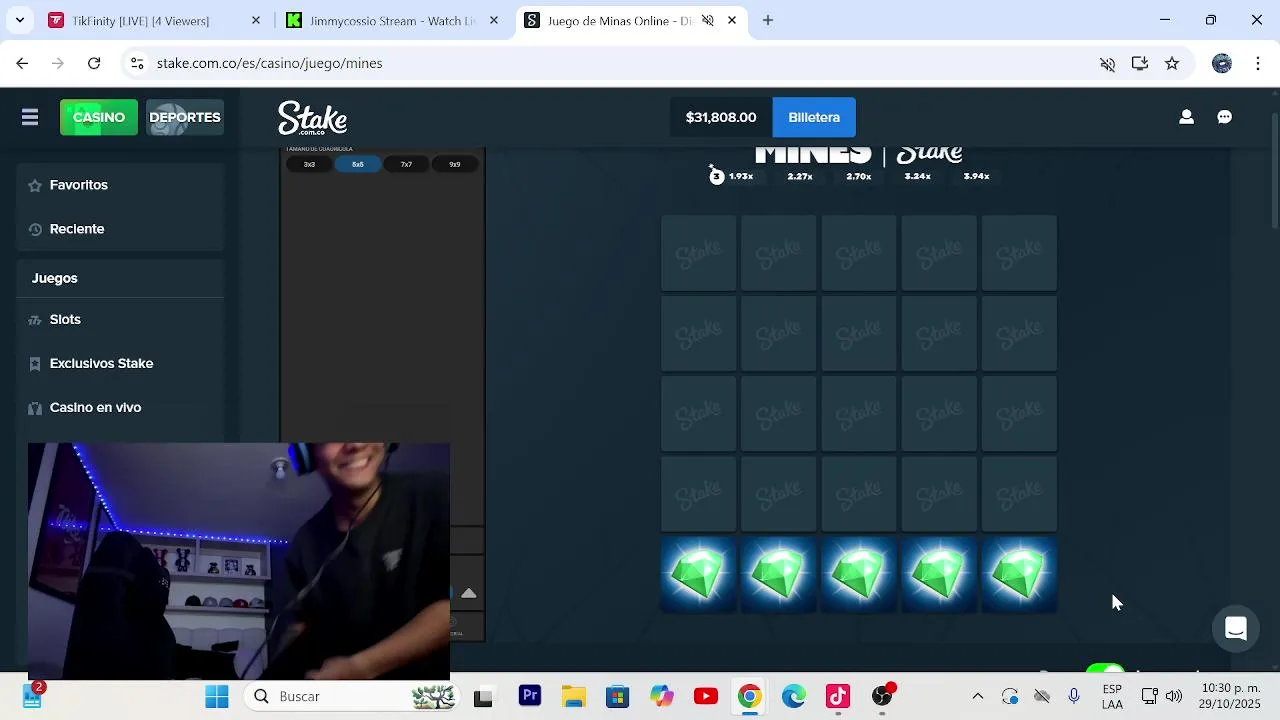The image size is (1280, 720).
Task: Select the 5x5 grid size option
Action: coord(358,164)
